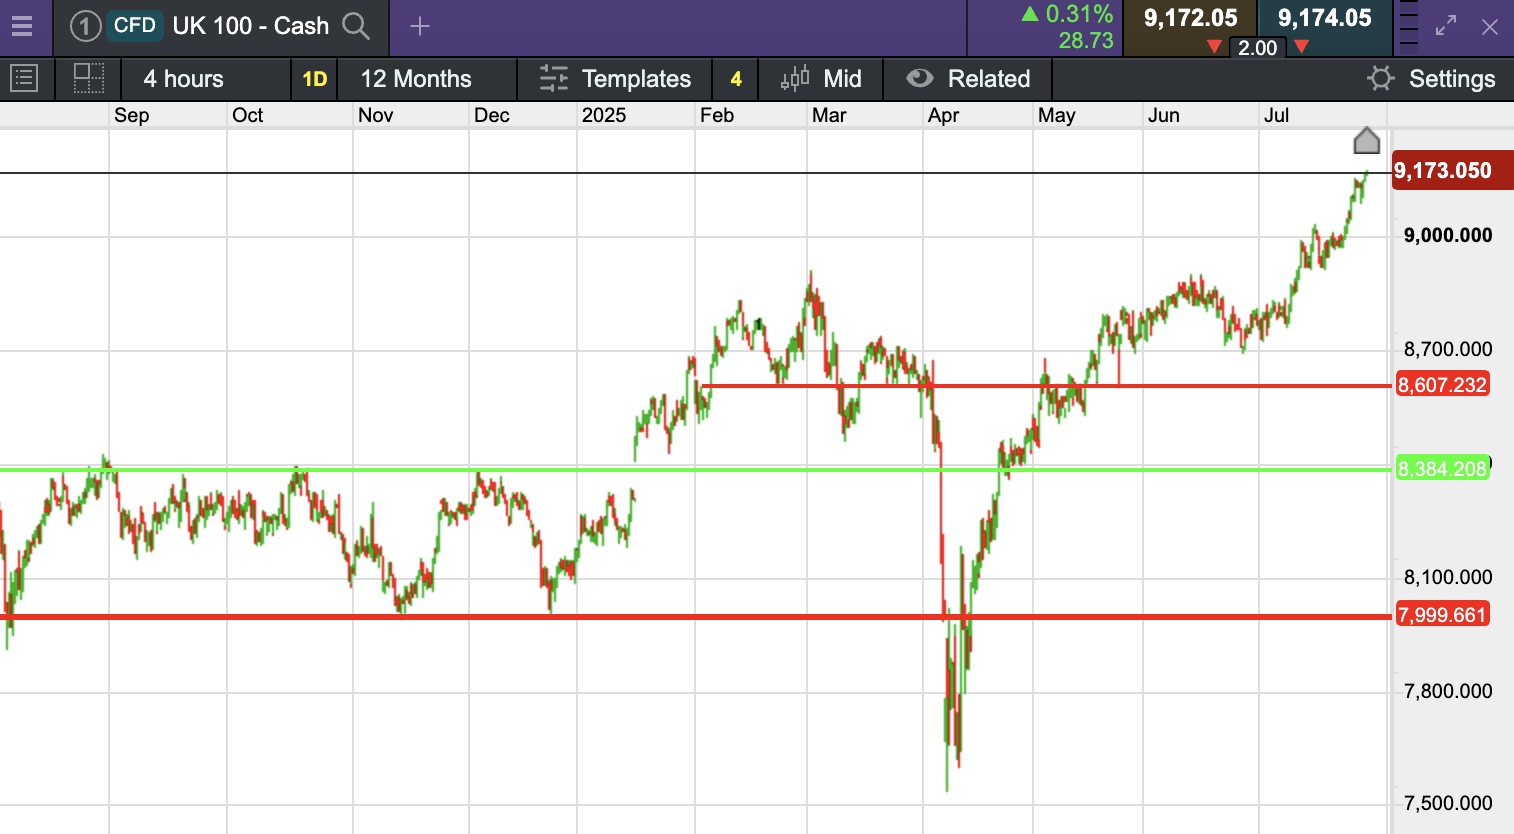
Task: Add a new chart tab with plus icon
Action: click(420, 26)
